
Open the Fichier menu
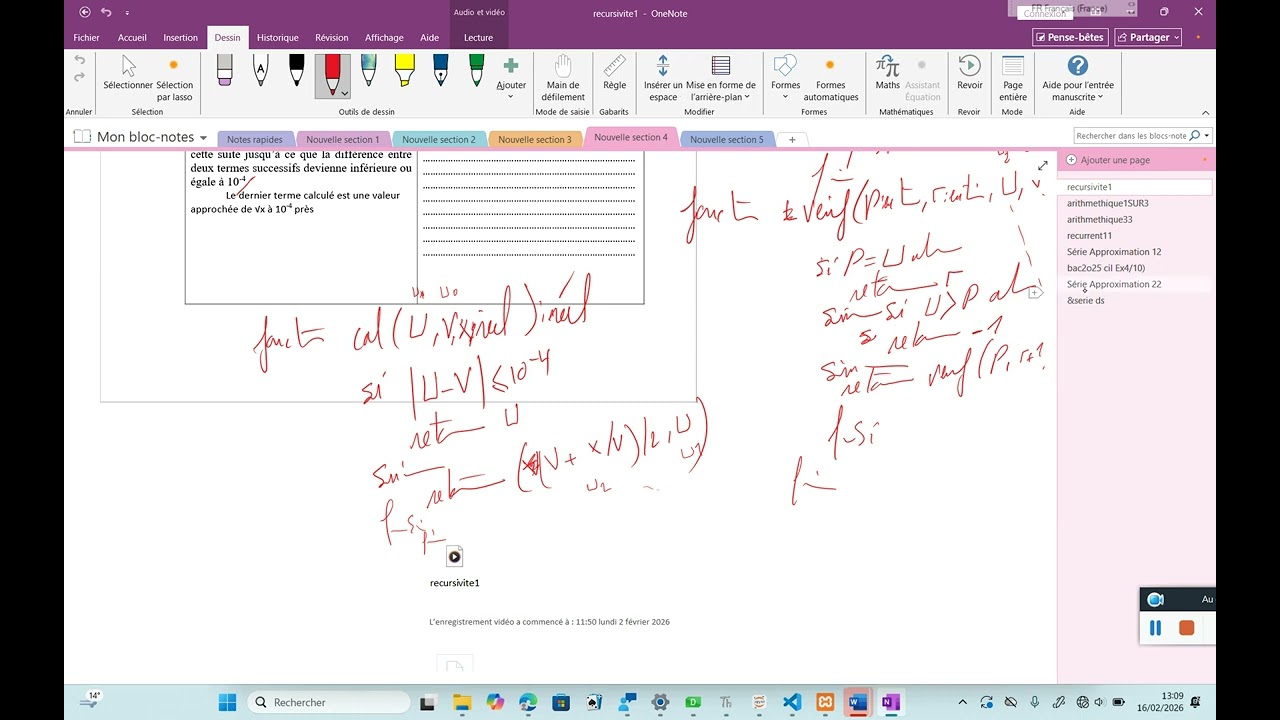pos(86,38)
